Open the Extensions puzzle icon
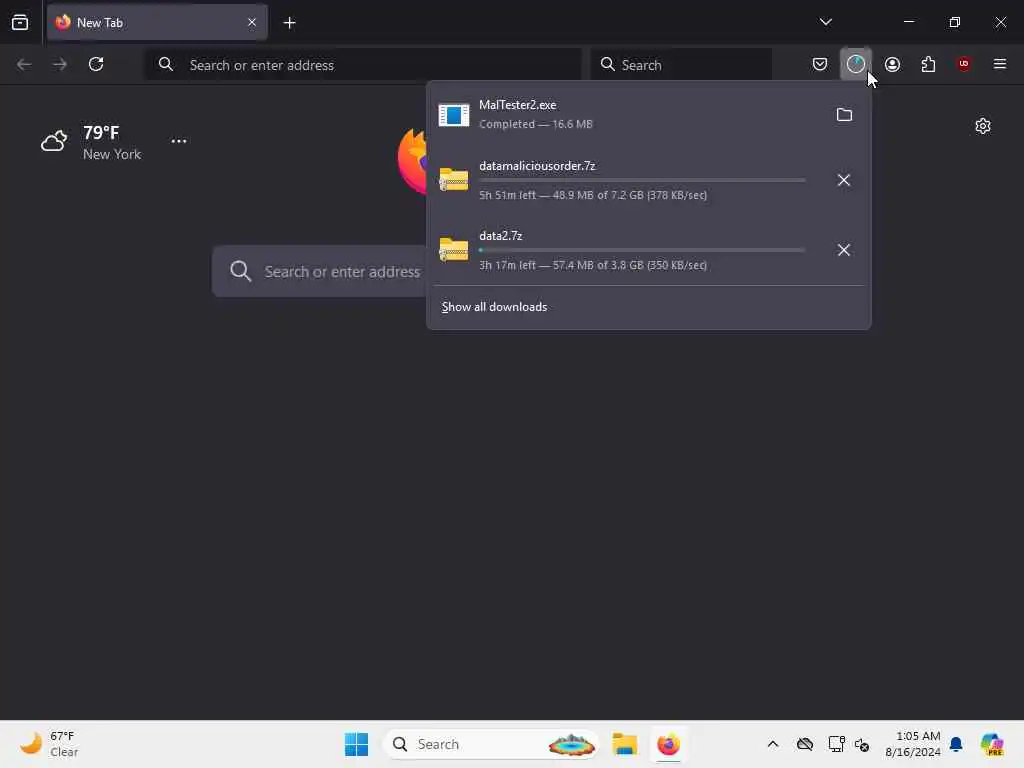1024x768 pixels. coord(928,64)
